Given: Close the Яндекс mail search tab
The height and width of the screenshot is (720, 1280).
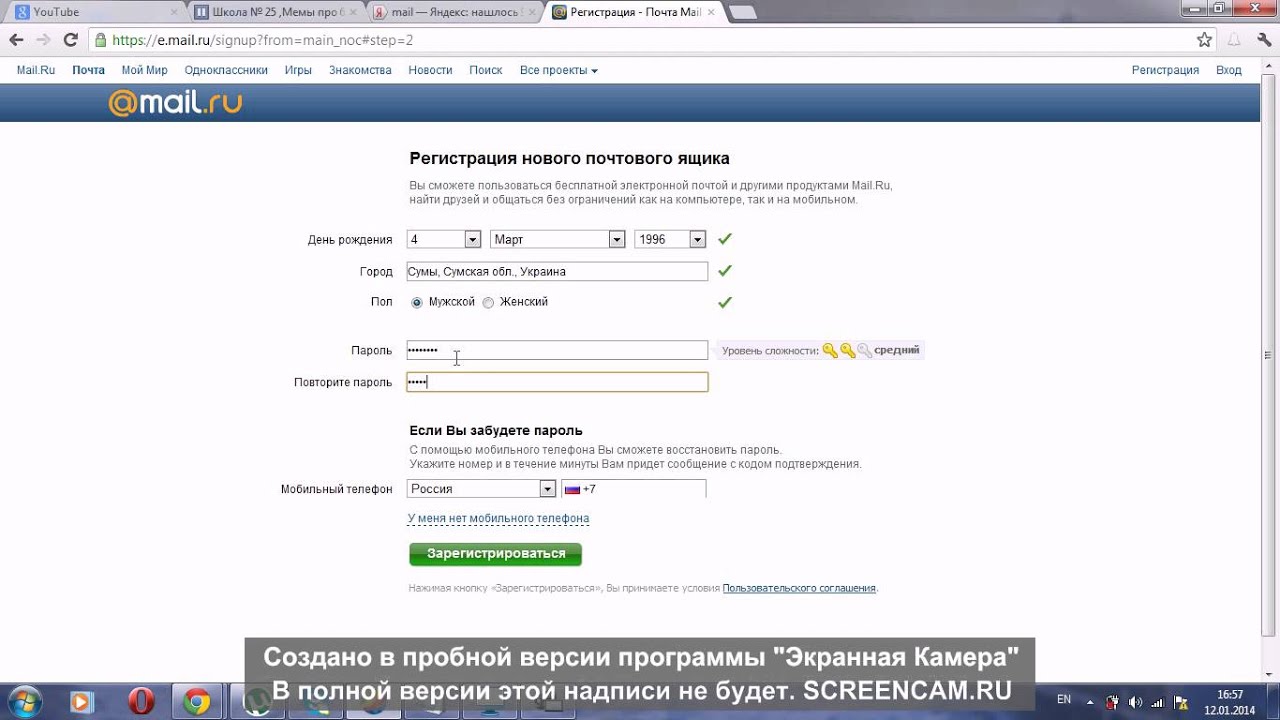Looking at the screenshot, I should [531, 13].
